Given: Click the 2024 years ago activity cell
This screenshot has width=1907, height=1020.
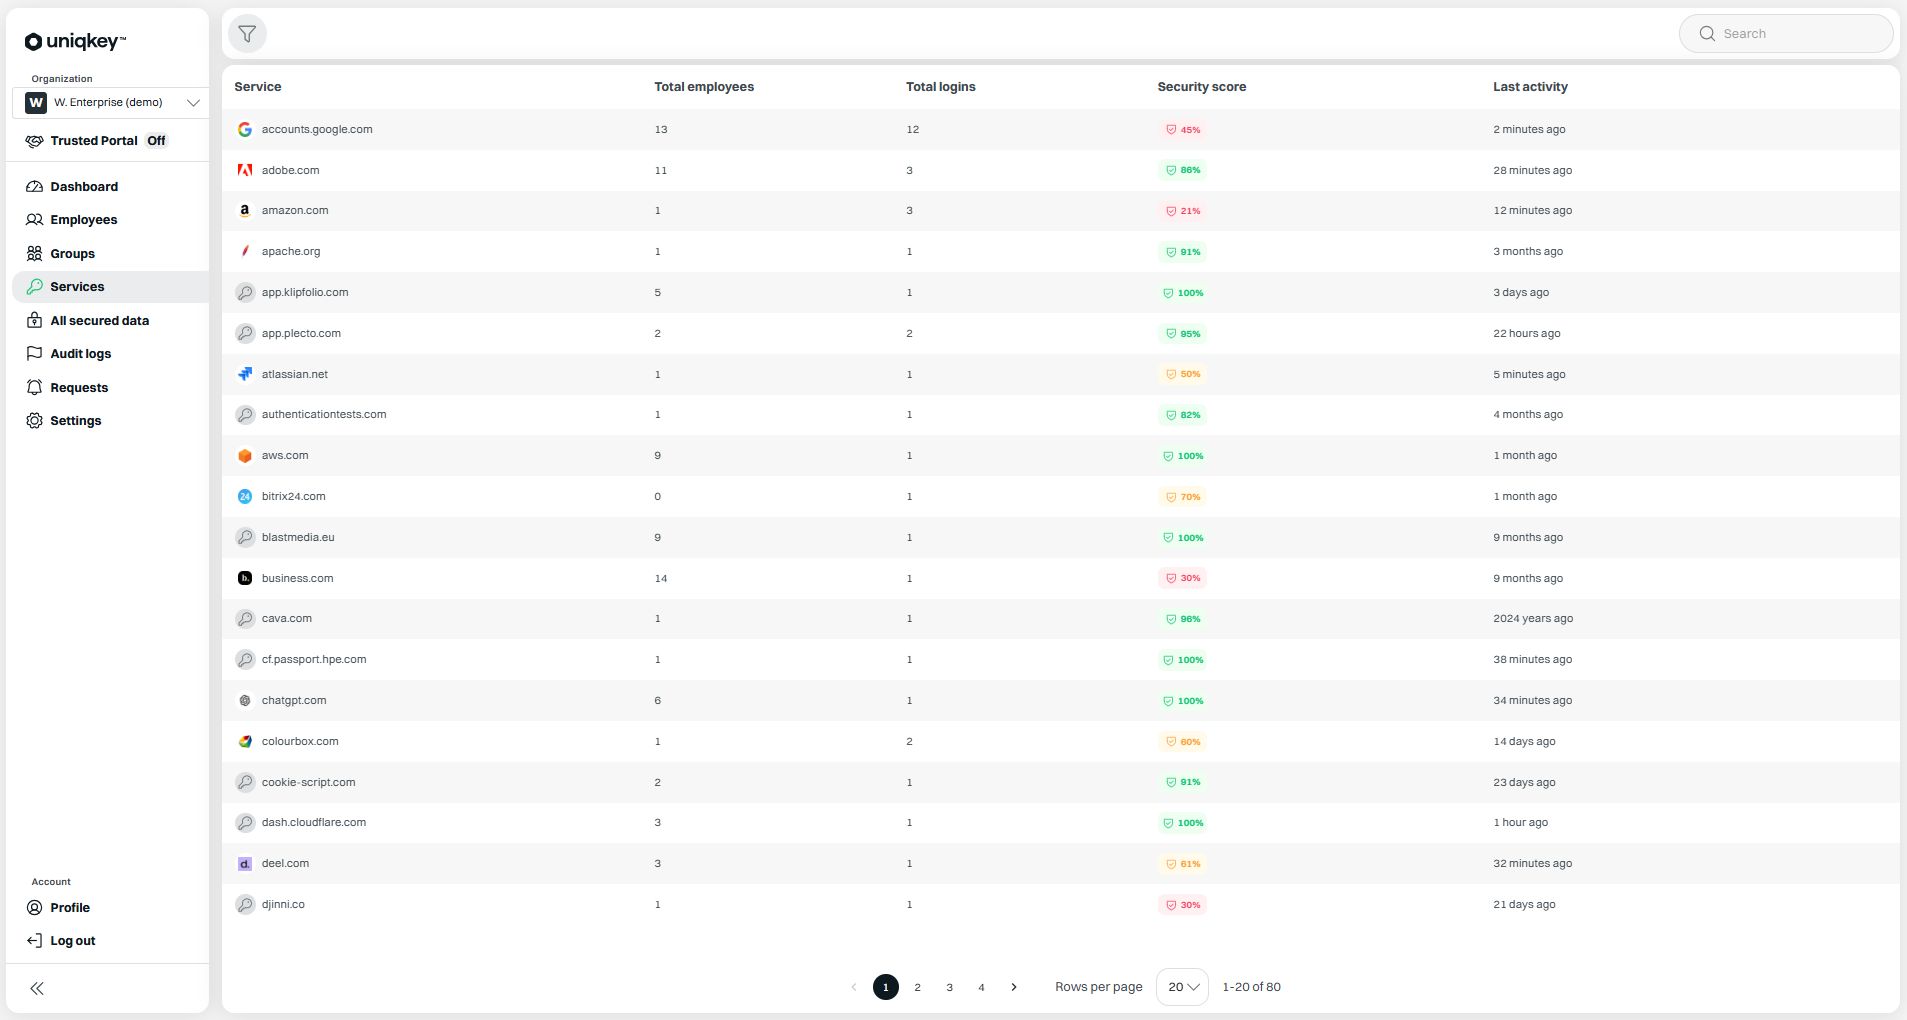Looking at the screenshot, I should point(1533,619).
